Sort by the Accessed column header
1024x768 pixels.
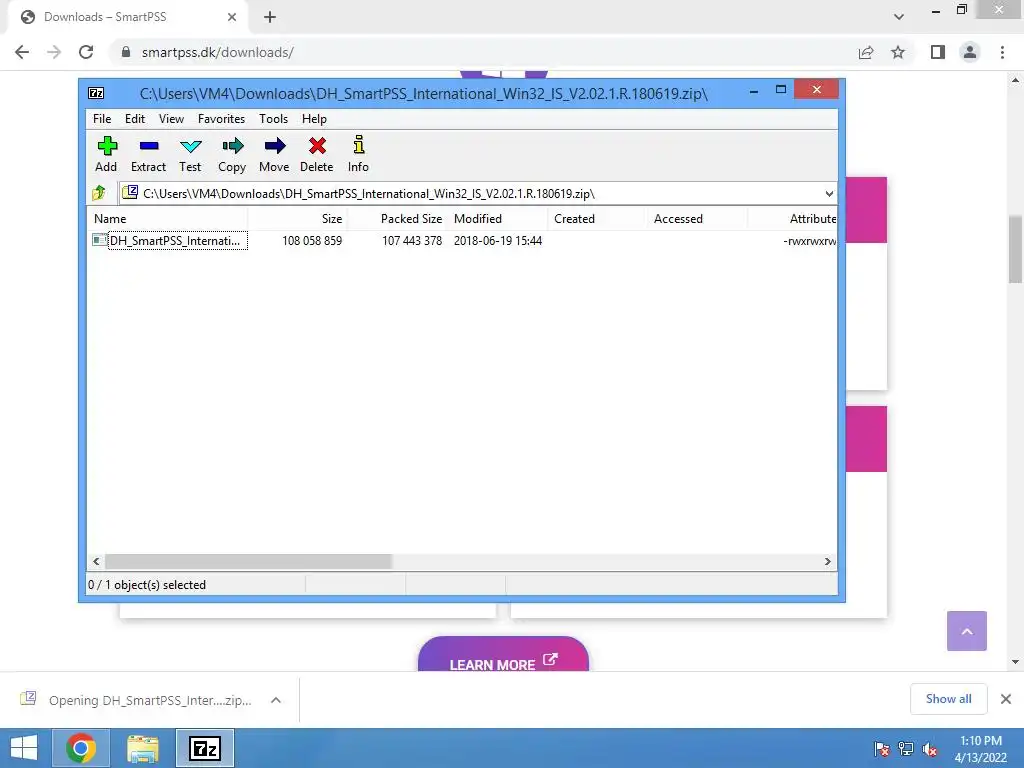click(697, 219)
